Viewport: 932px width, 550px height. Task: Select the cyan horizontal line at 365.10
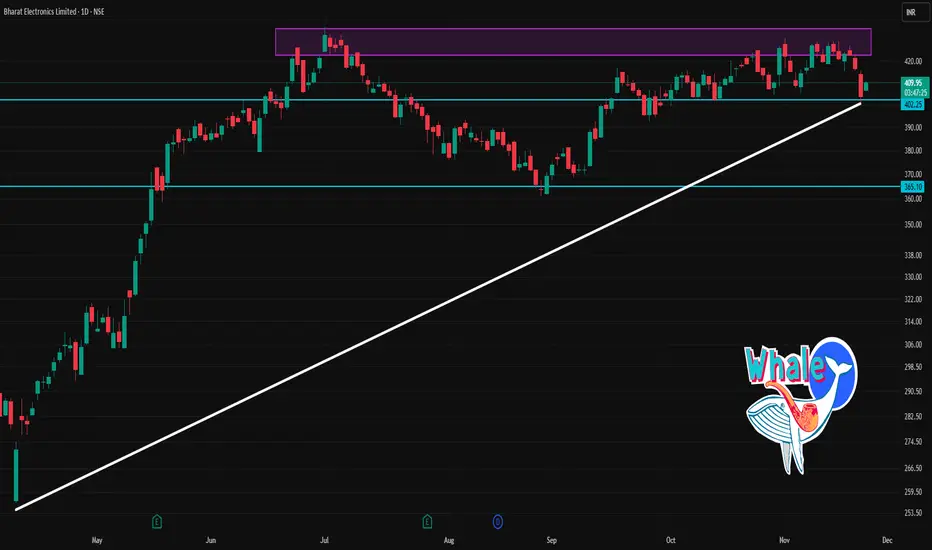450,187
